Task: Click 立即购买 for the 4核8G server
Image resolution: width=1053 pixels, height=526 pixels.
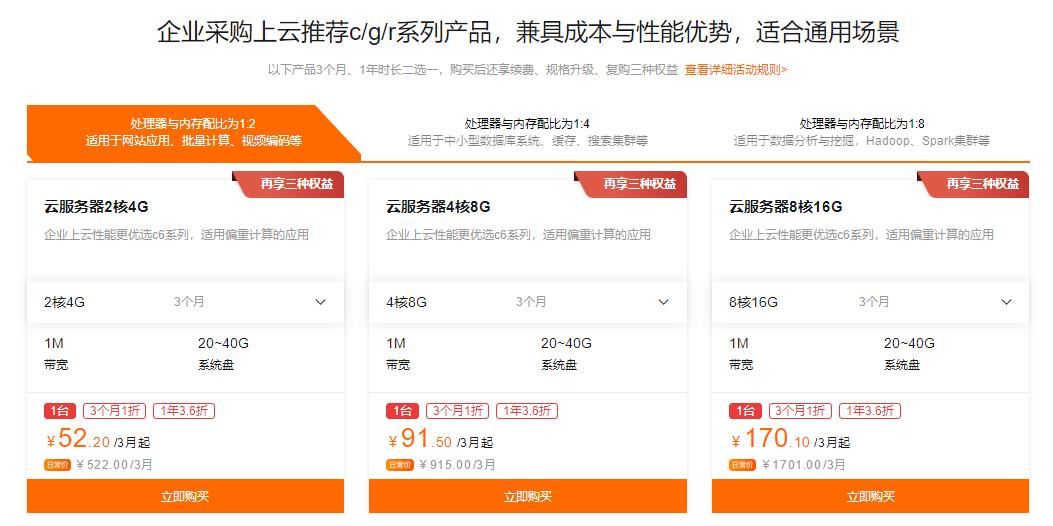Action: [528, 496]
